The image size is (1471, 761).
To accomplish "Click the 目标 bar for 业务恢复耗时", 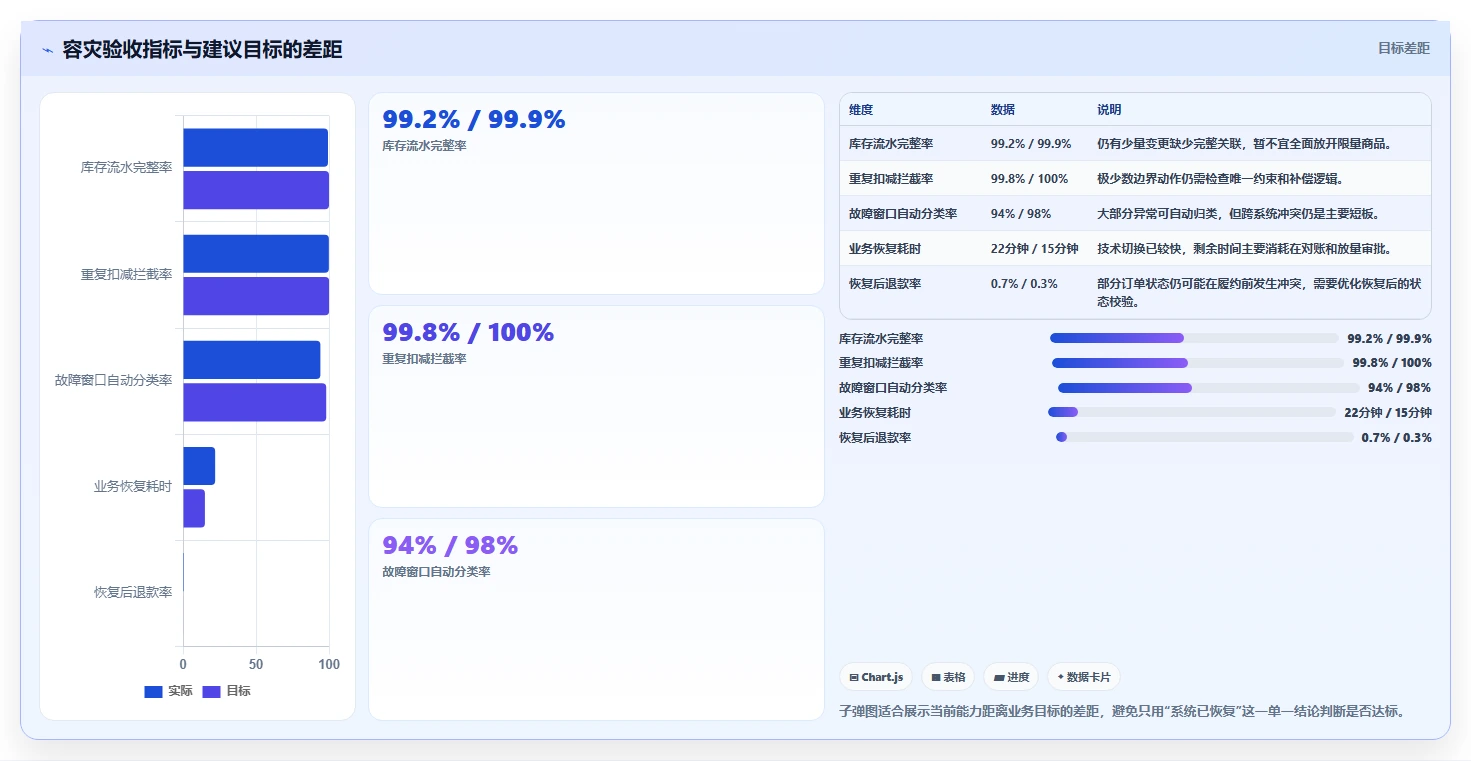I will tap(194, 508).
